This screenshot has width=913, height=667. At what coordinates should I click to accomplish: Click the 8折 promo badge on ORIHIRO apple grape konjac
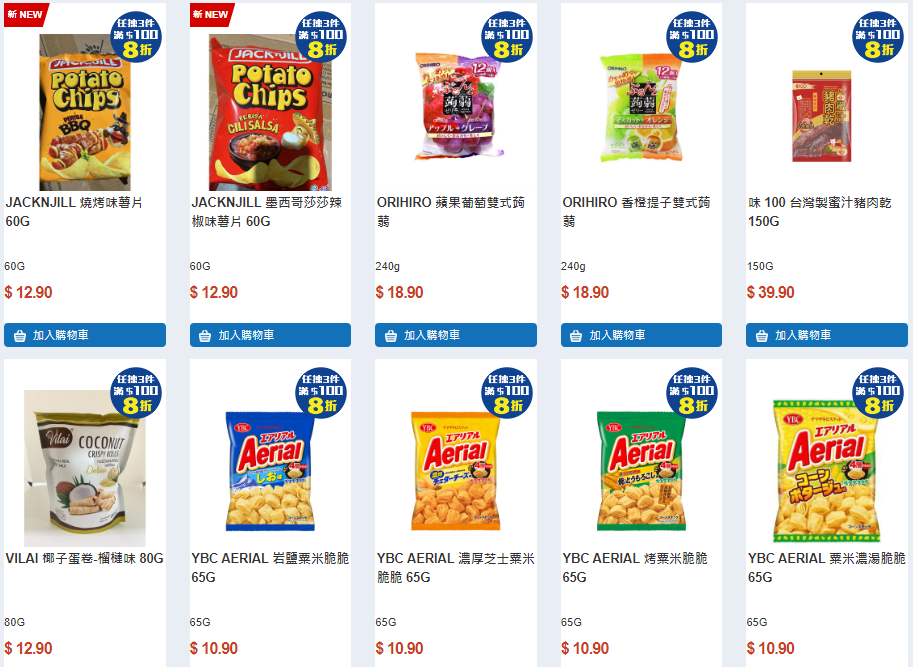(x=507, y=37)
